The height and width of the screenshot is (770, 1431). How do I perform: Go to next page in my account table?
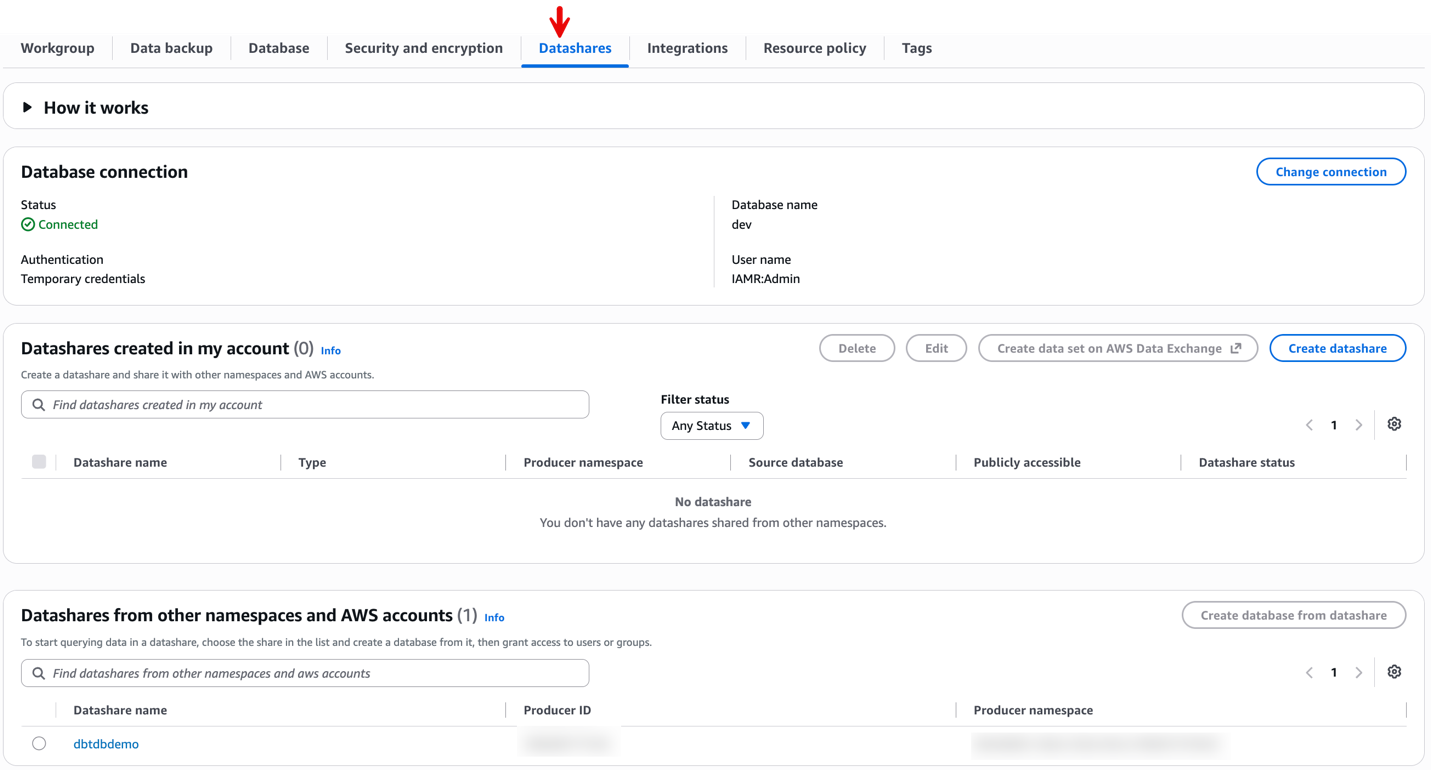[1359, 425]
